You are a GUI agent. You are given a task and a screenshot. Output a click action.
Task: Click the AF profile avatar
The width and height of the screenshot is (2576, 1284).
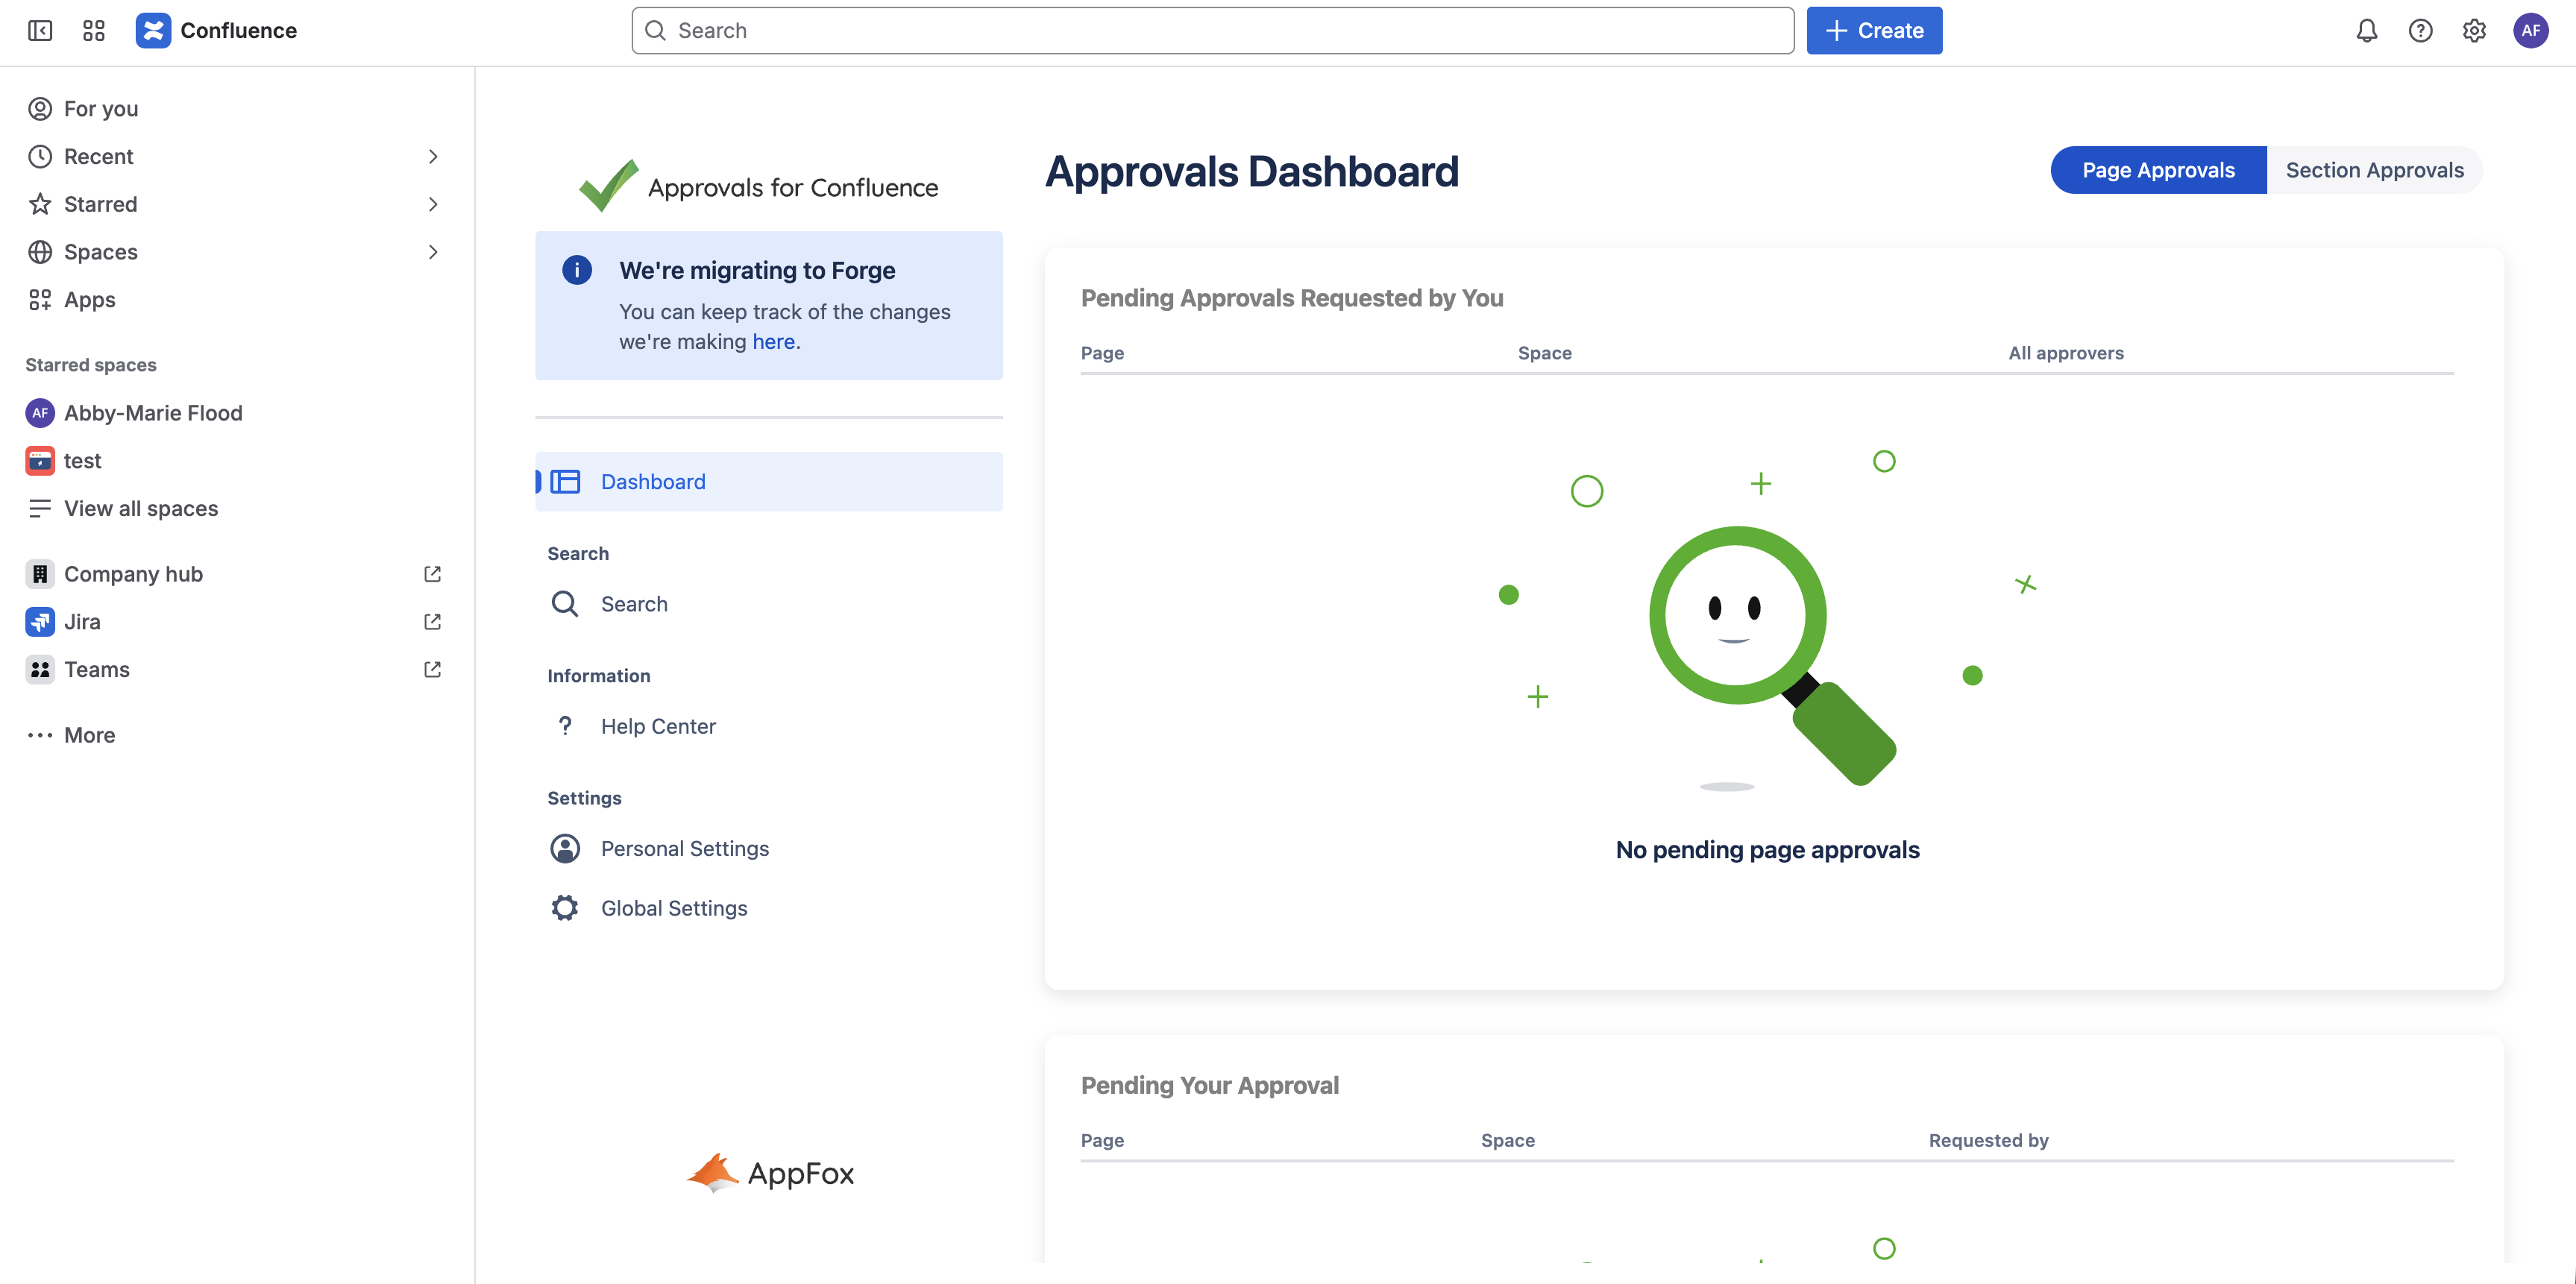pyautogui.click(x=2530, y=31)
